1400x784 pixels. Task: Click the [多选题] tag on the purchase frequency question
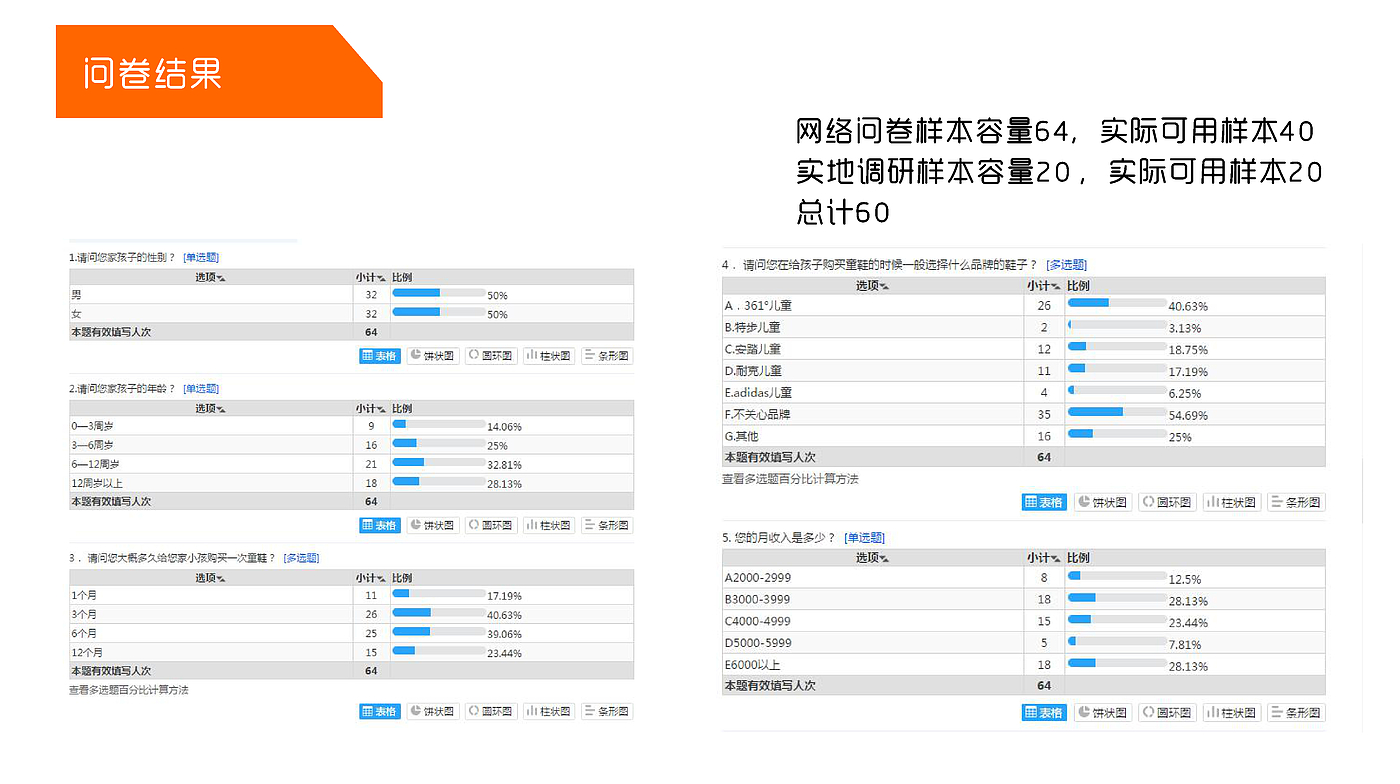click(302, 558)
